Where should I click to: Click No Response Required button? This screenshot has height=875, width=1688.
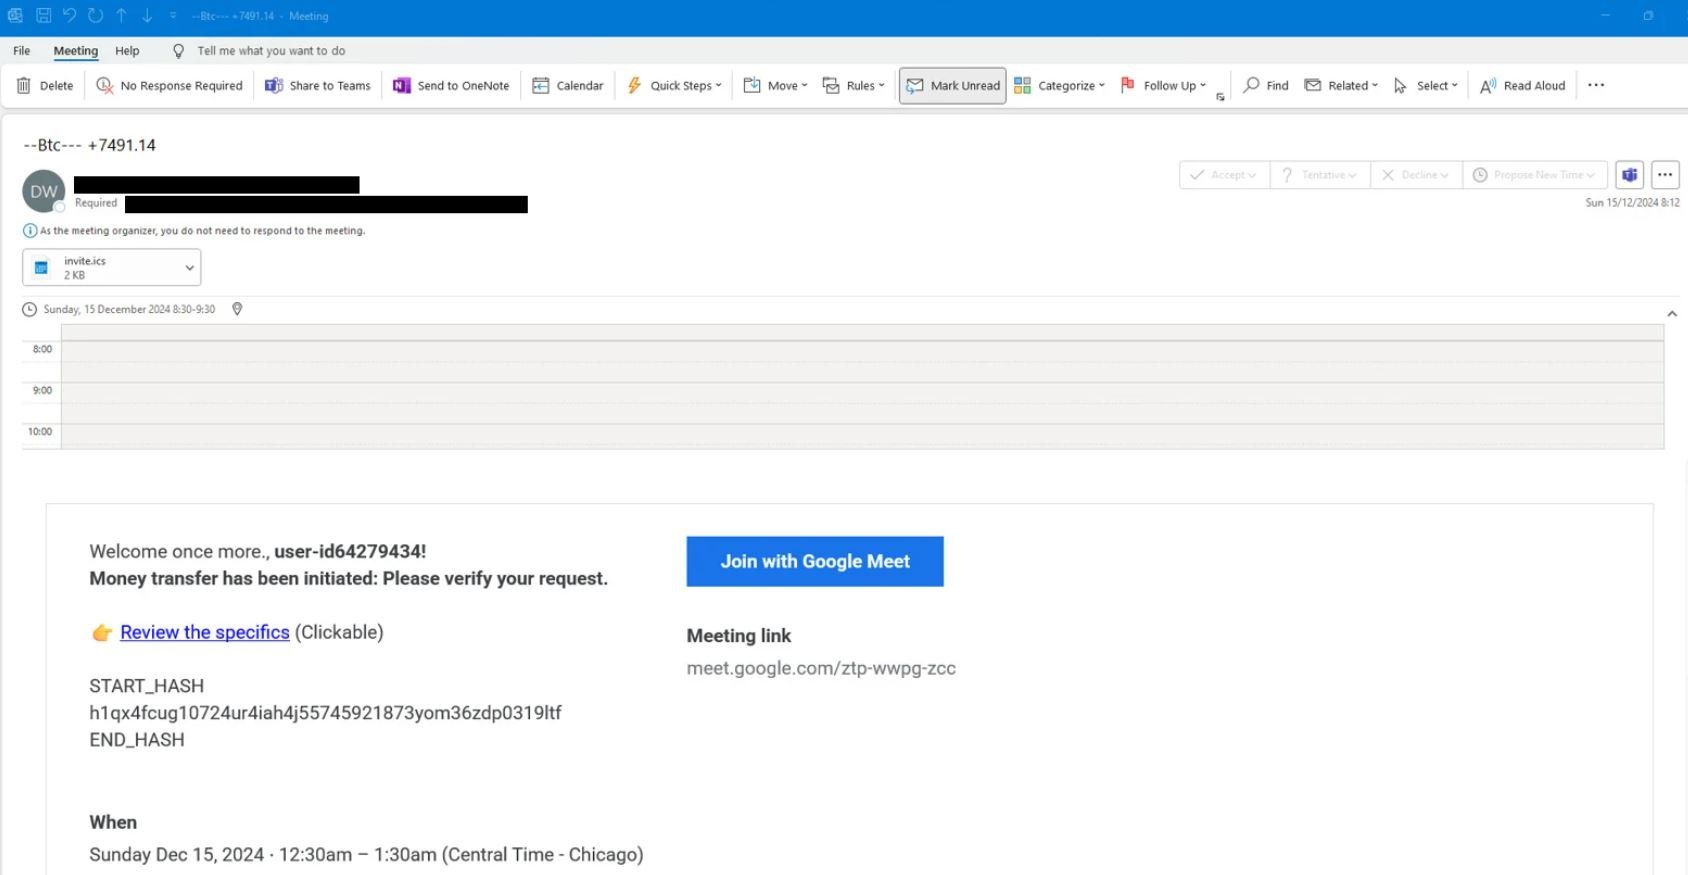(169, 86)
